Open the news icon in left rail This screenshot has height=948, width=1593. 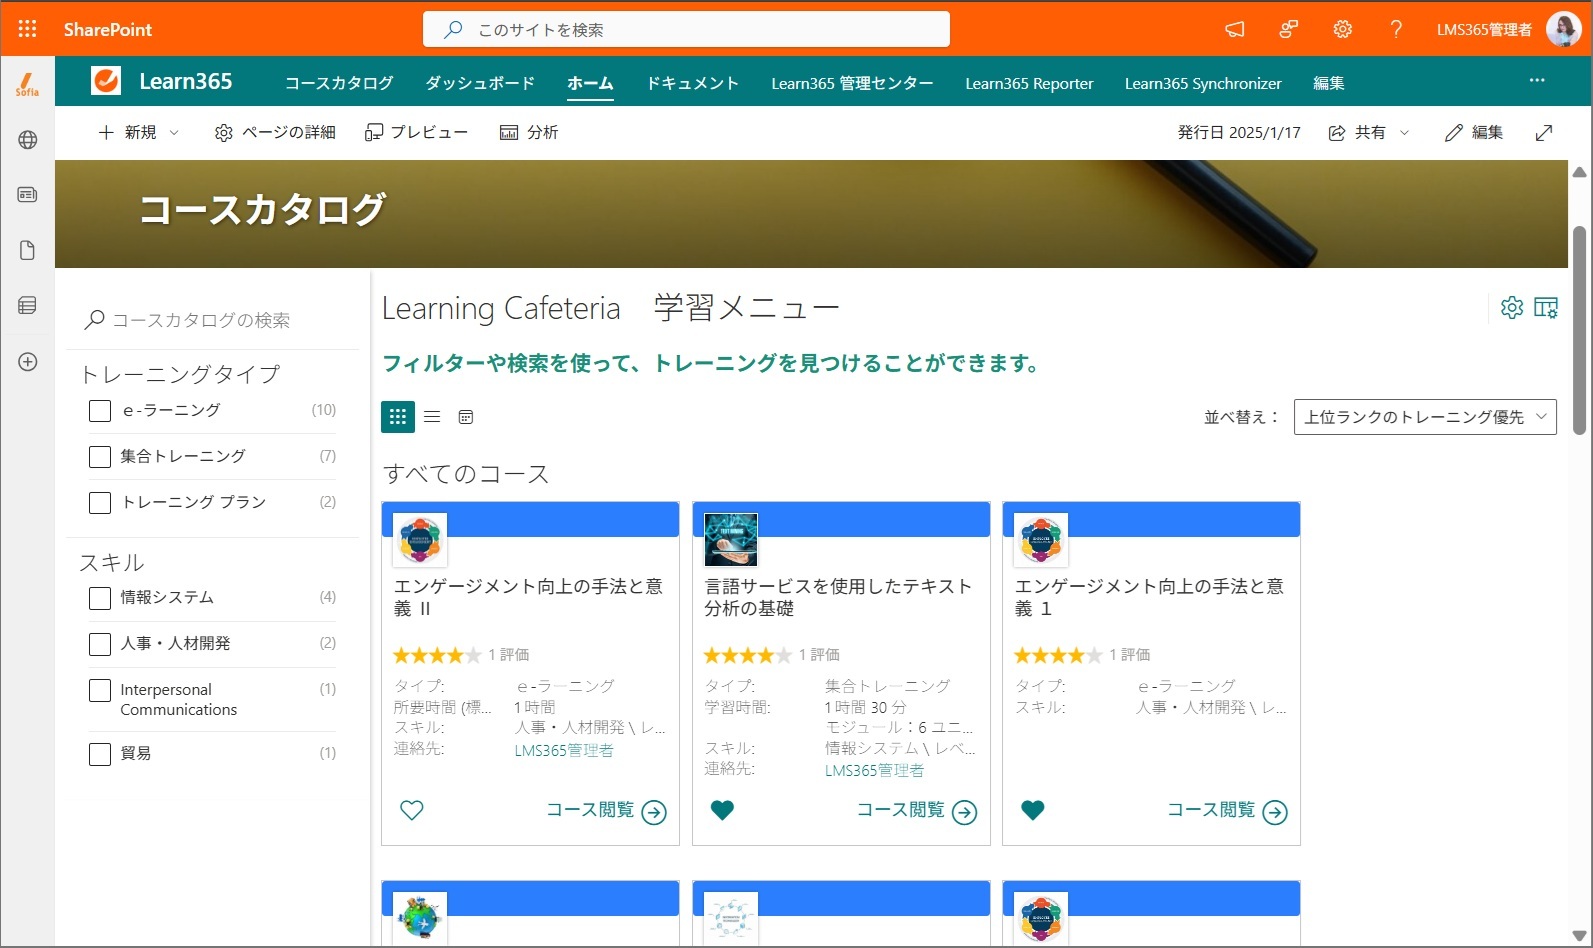click(28, 195)
